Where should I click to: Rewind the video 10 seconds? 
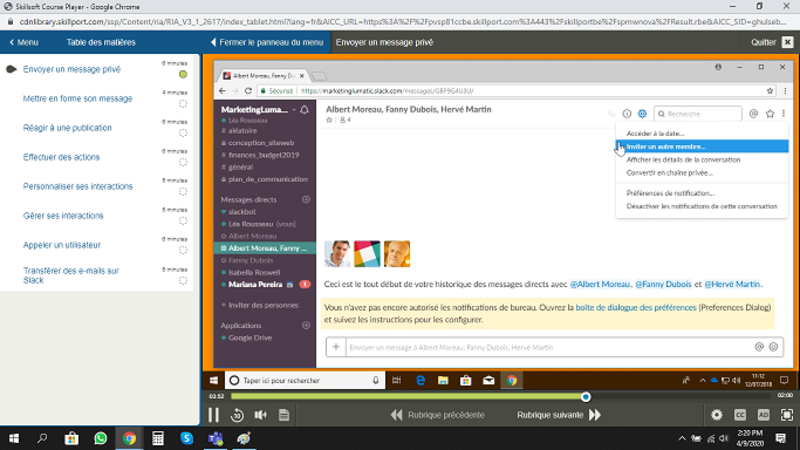(x=237, y=415)
